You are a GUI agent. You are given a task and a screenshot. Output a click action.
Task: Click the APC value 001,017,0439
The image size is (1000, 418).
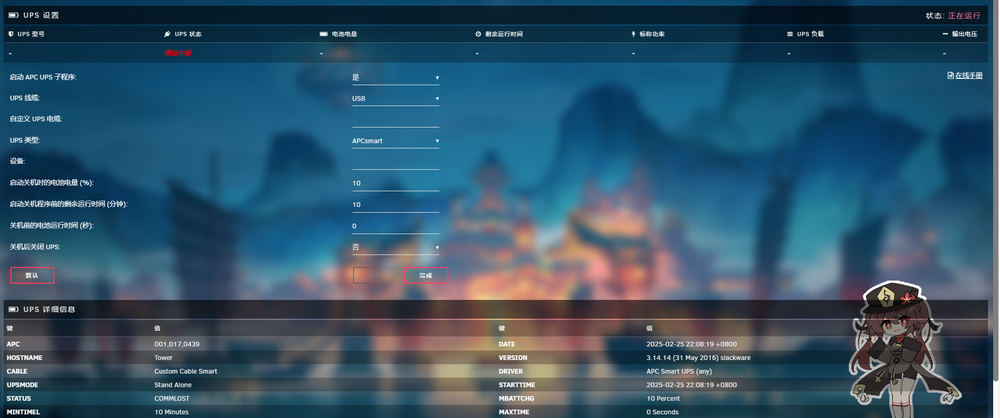[177, 344]
